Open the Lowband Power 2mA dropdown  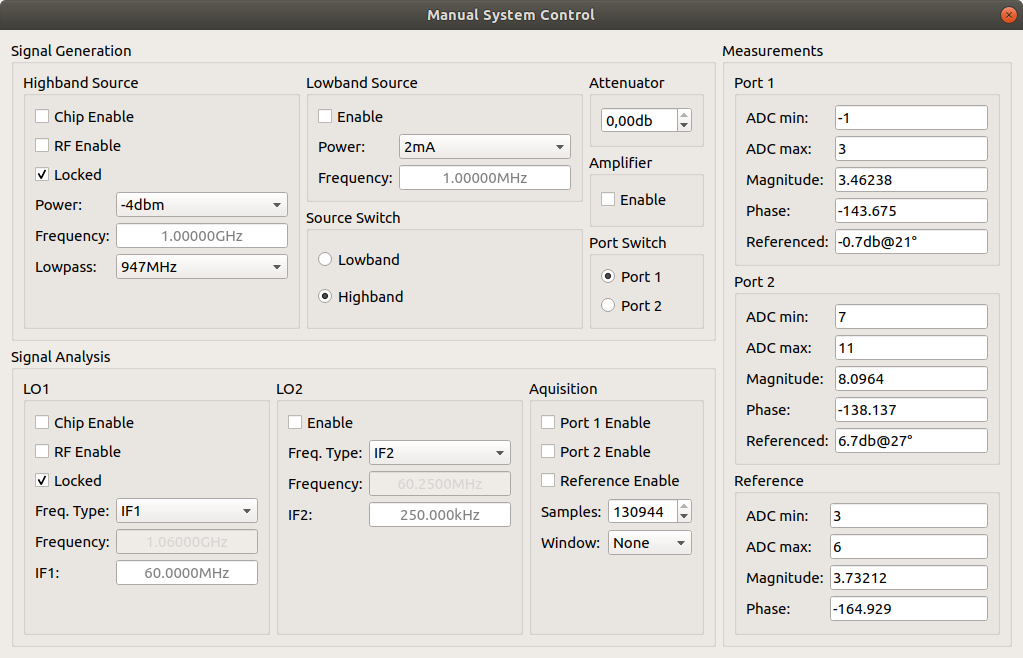point(484,147)
